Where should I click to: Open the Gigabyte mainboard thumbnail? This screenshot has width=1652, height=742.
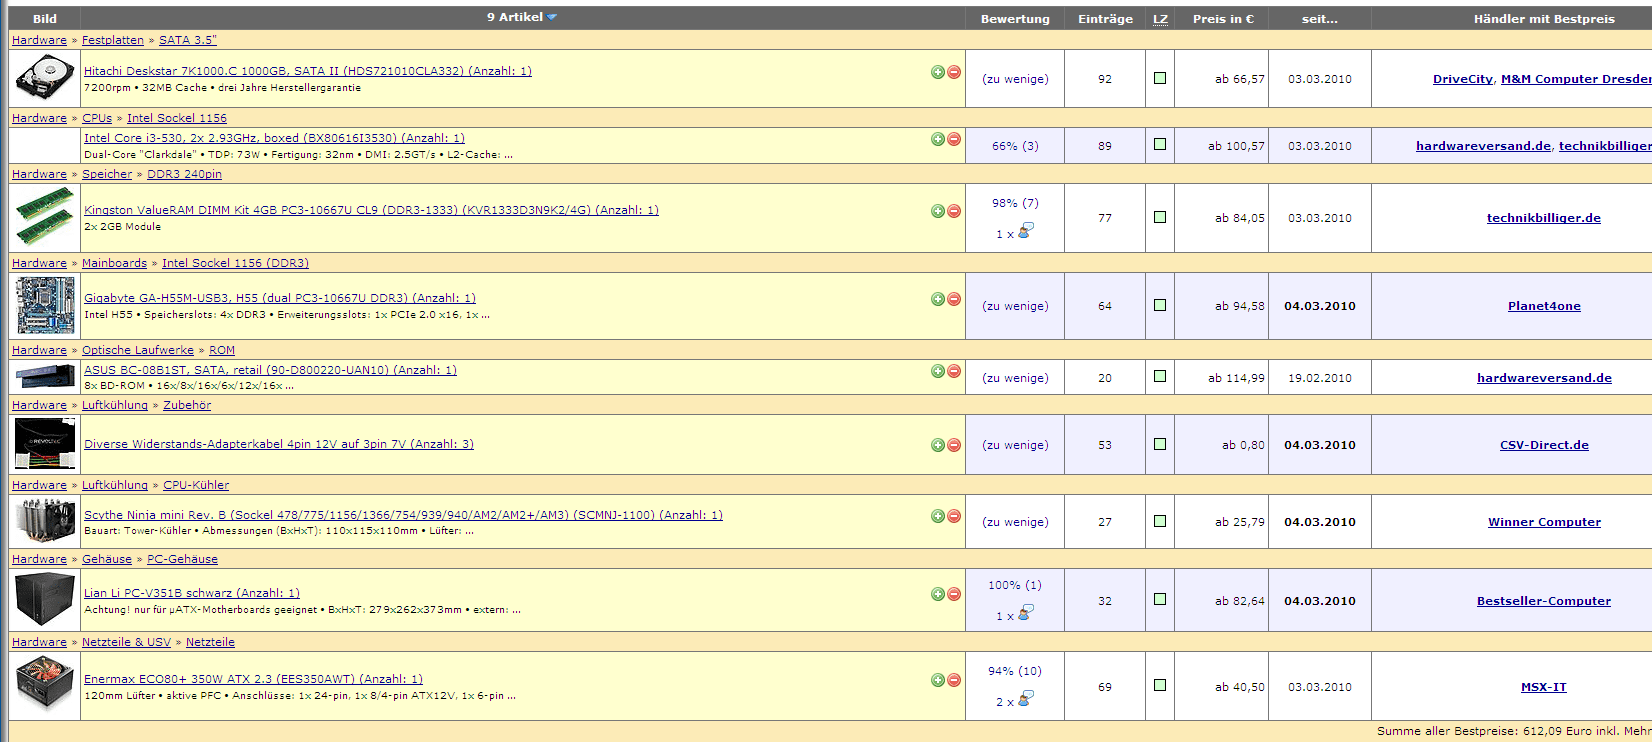pos(45,306)
